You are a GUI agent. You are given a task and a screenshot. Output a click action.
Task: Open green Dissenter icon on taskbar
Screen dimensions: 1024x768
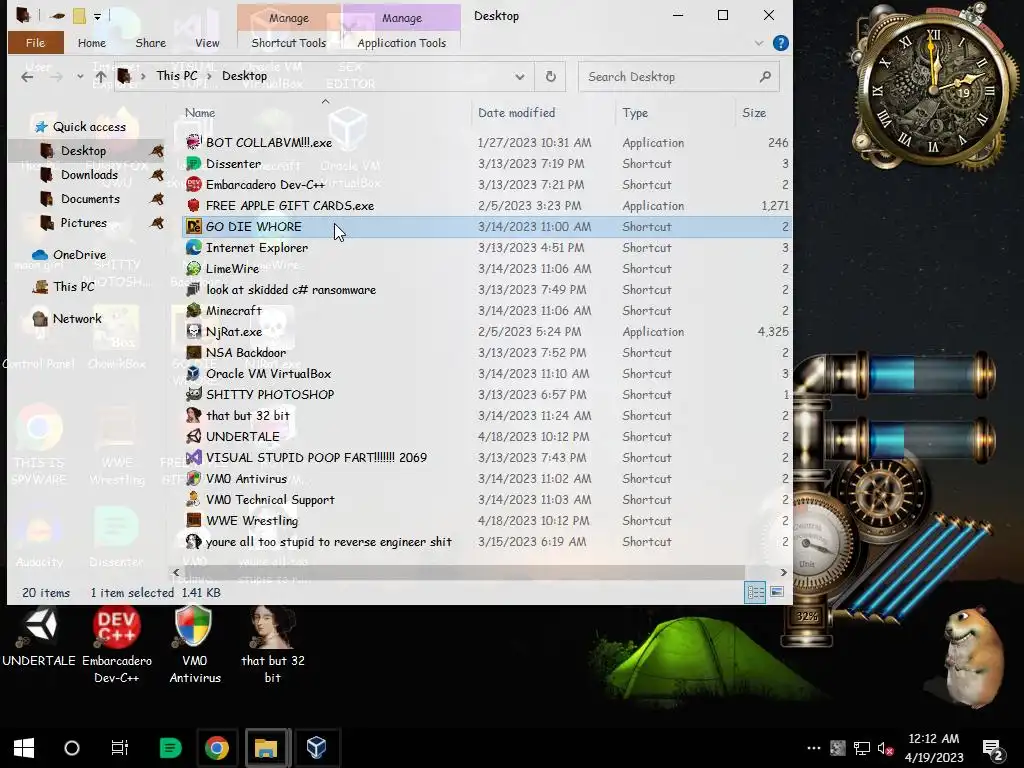tap(170, 748)
